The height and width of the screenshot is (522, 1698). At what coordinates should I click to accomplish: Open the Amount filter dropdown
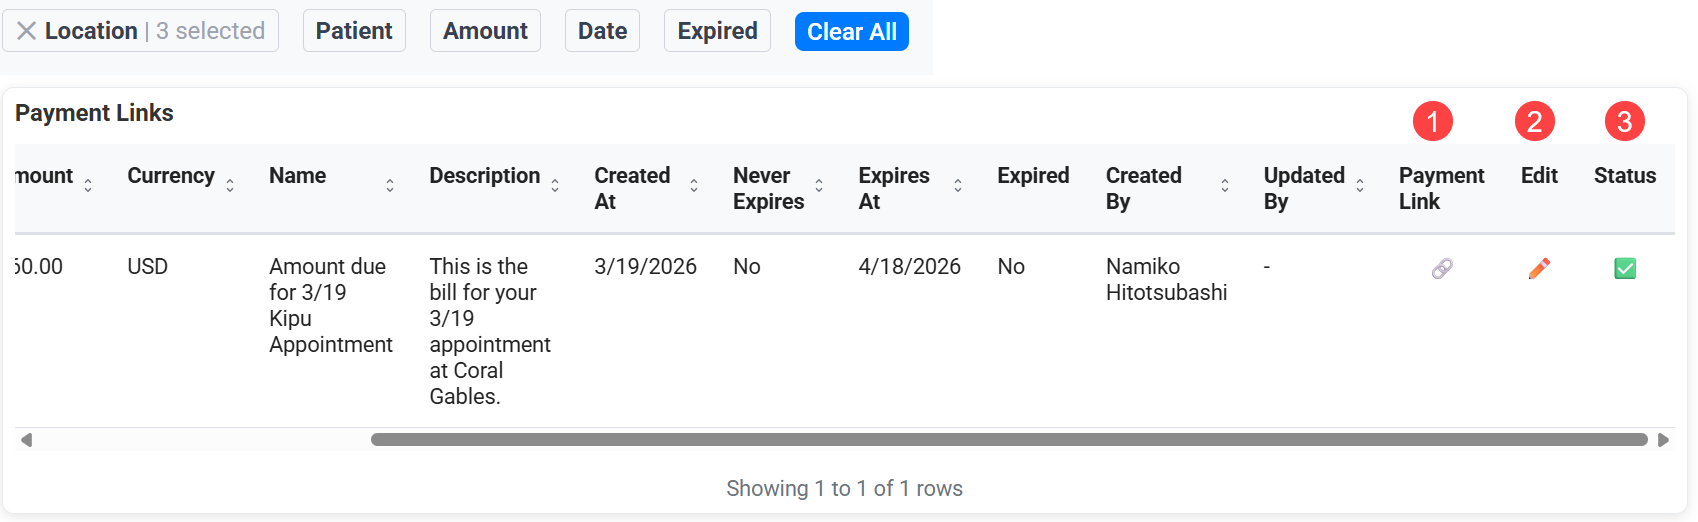coord(485,31)
